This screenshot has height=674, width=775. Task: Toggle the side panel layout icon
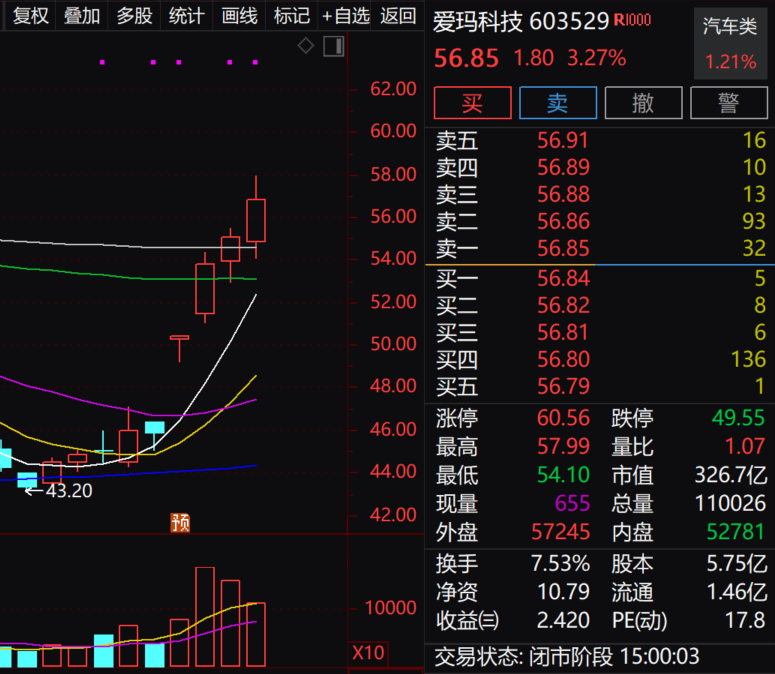[334, 46]
